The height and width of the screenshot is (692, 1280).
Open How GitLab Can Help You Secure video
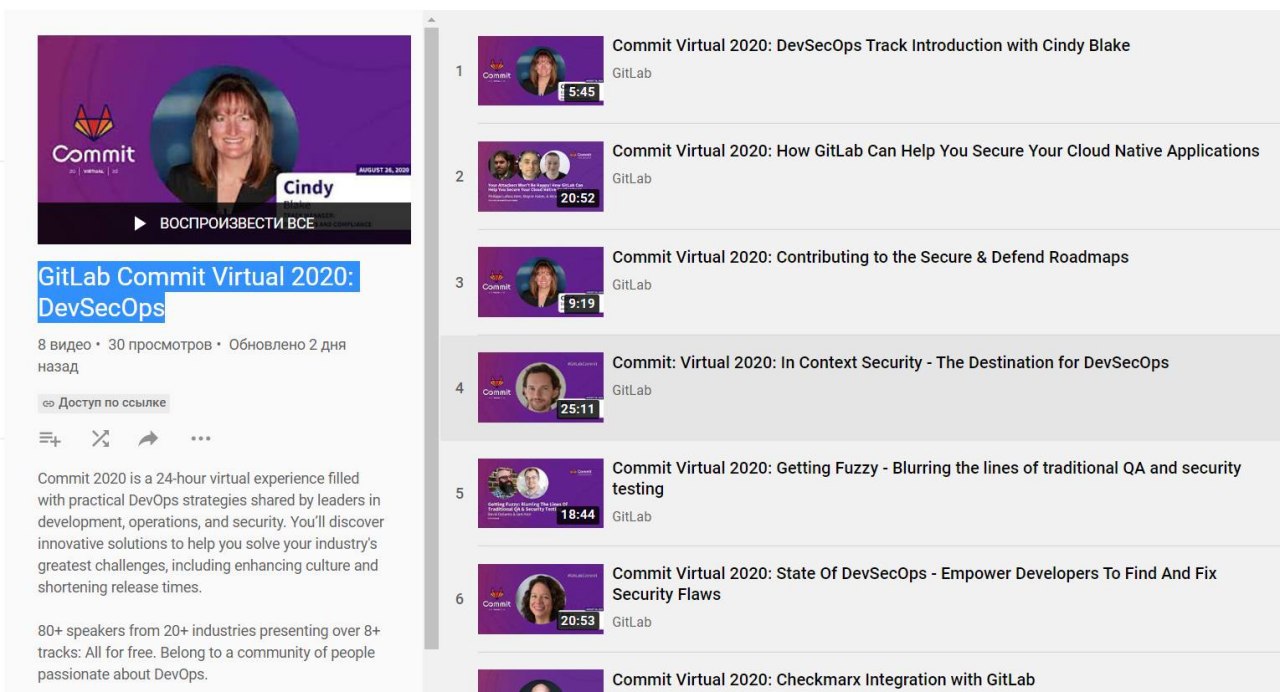tap(936, 151)
